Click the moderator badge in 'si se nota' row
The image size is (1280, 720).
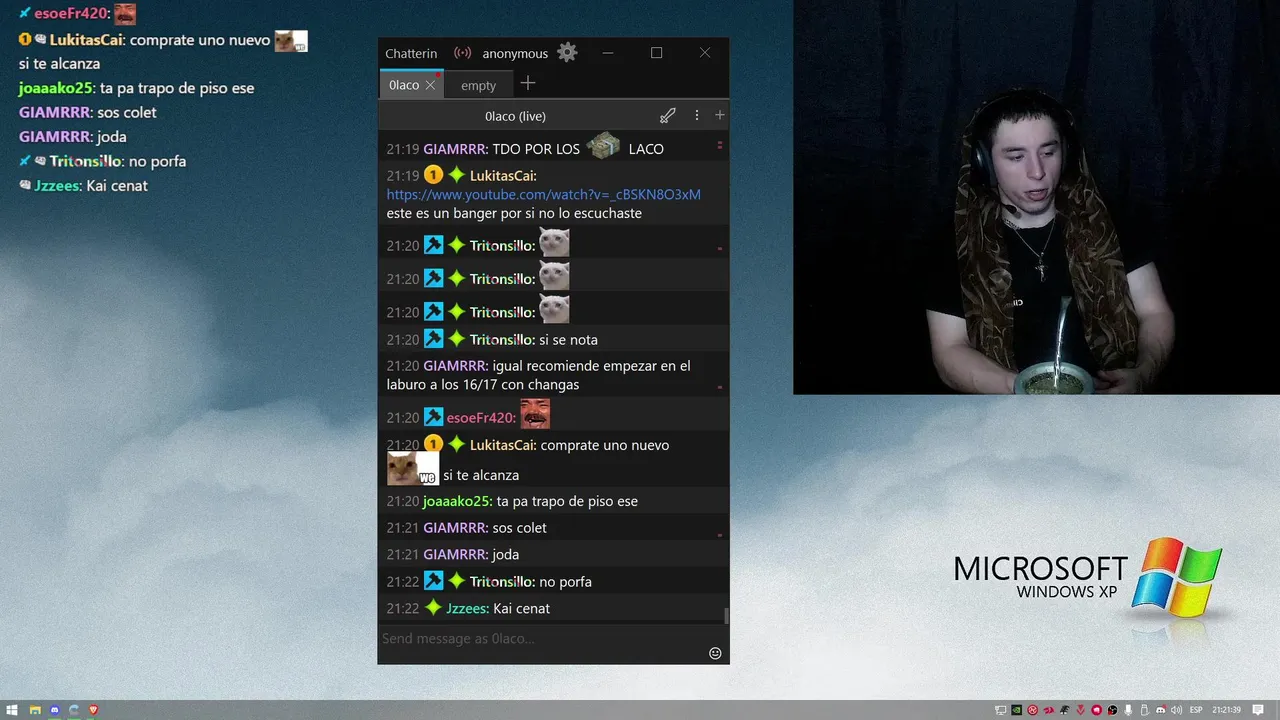point(433,339)
